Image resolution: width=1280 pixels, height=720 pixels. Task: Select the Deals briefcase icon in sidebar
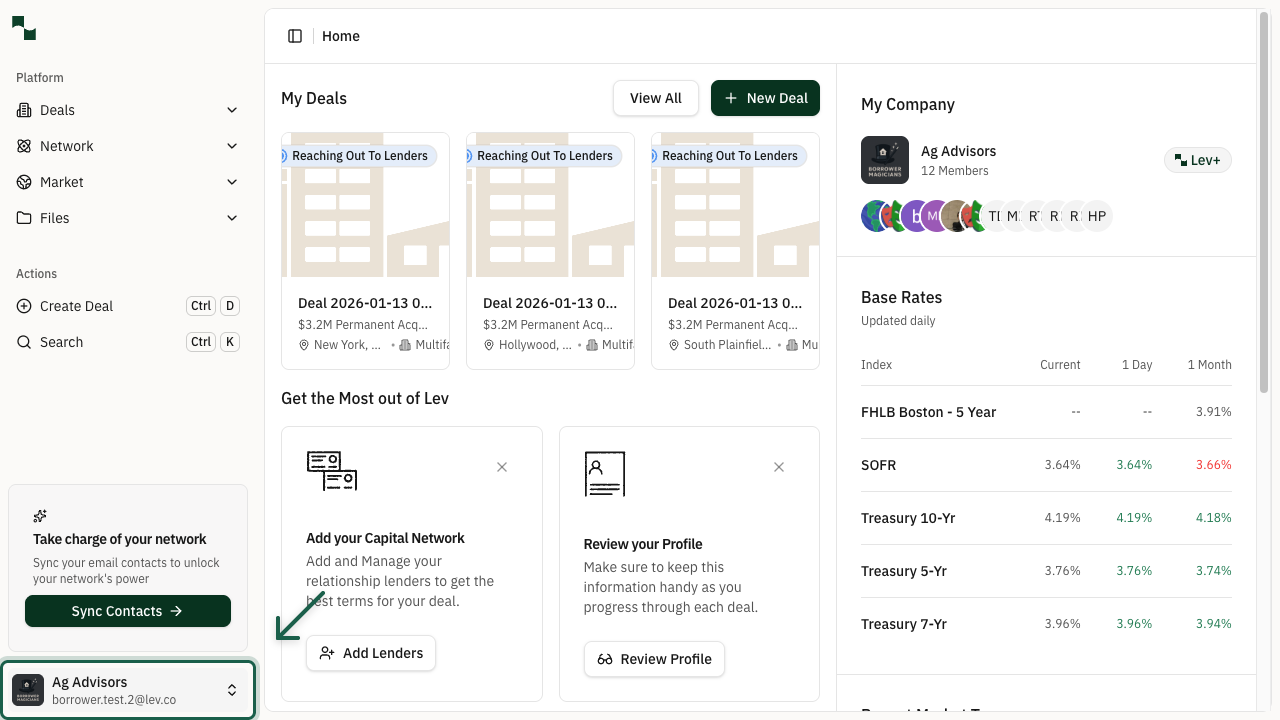(x=23, y=110)
